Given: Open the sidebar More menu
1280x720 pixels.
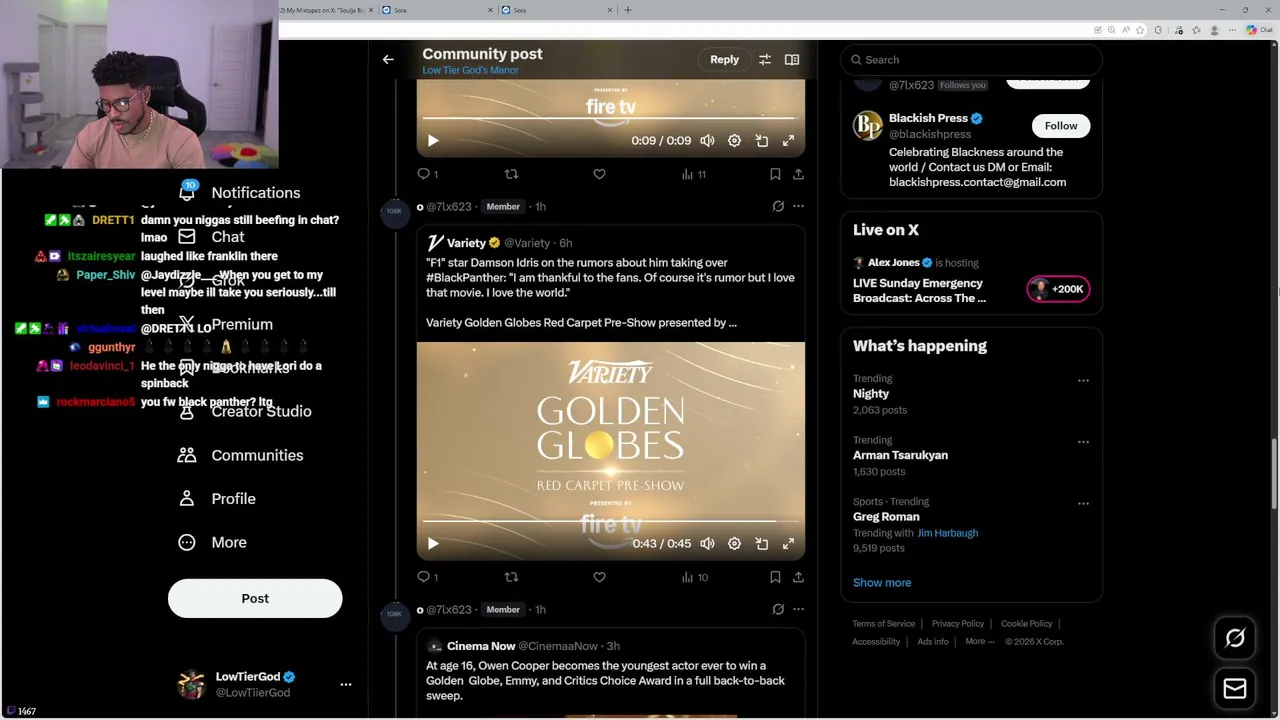Looking at the screenshot, I should coord(212,542).
